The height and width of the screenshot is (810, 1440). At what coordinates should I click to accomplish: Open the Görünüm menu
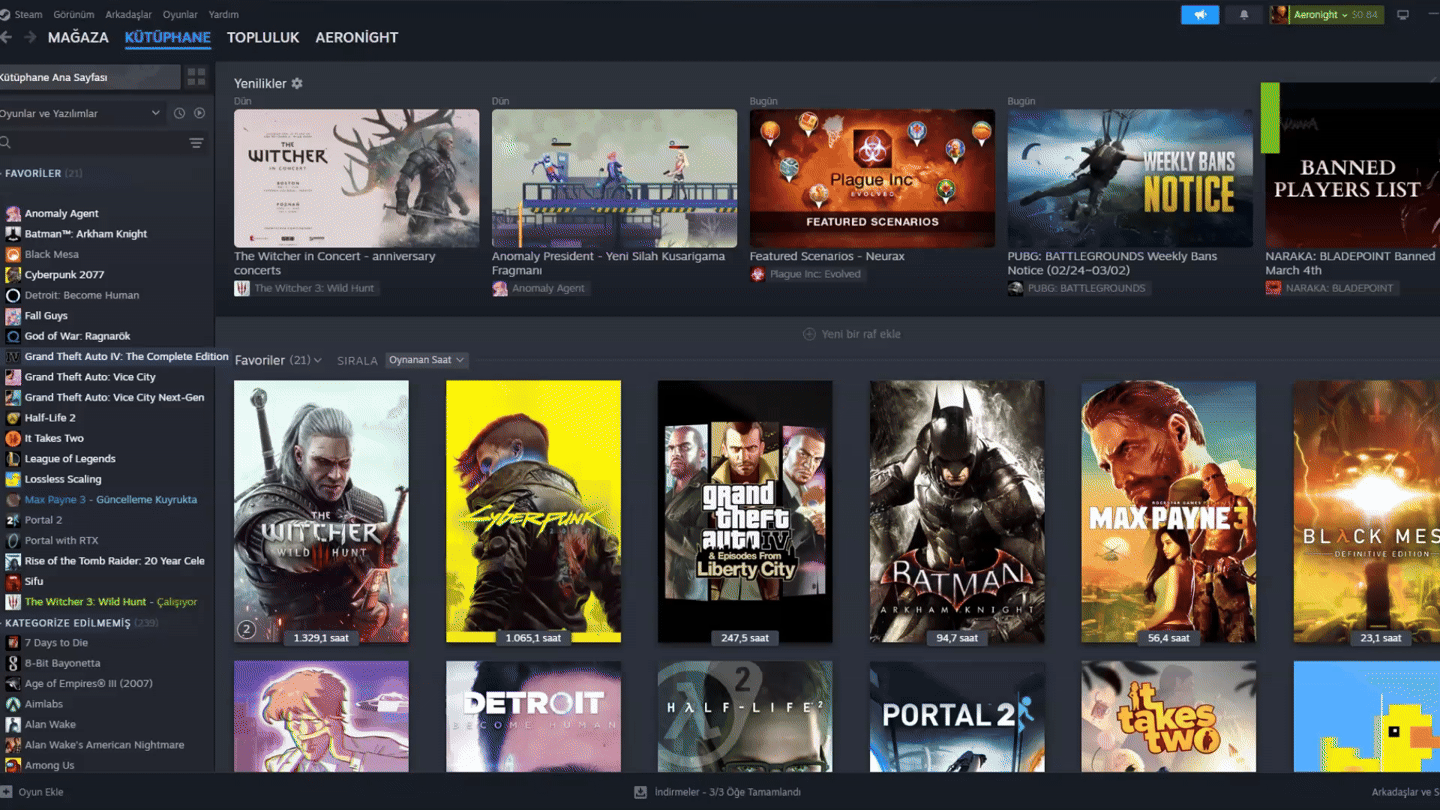72,15
